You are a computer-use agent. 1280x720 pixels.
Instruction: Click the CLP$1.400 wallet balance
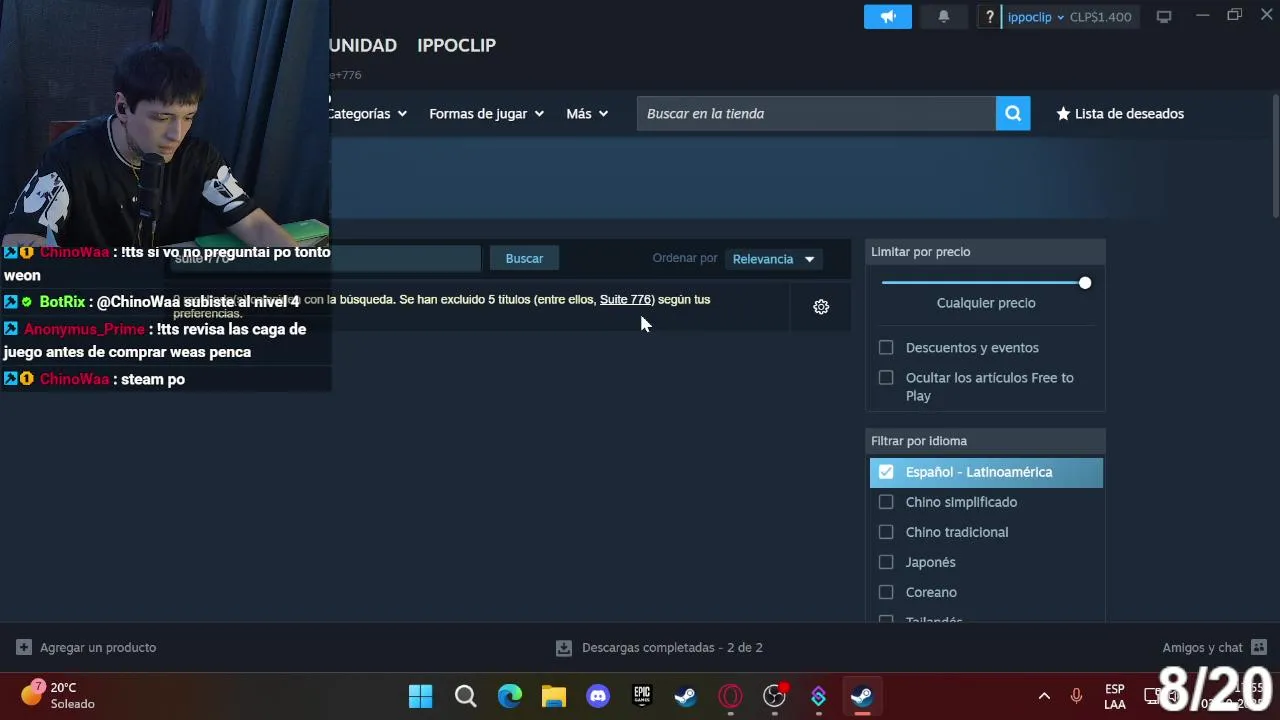click(1101, 17)
